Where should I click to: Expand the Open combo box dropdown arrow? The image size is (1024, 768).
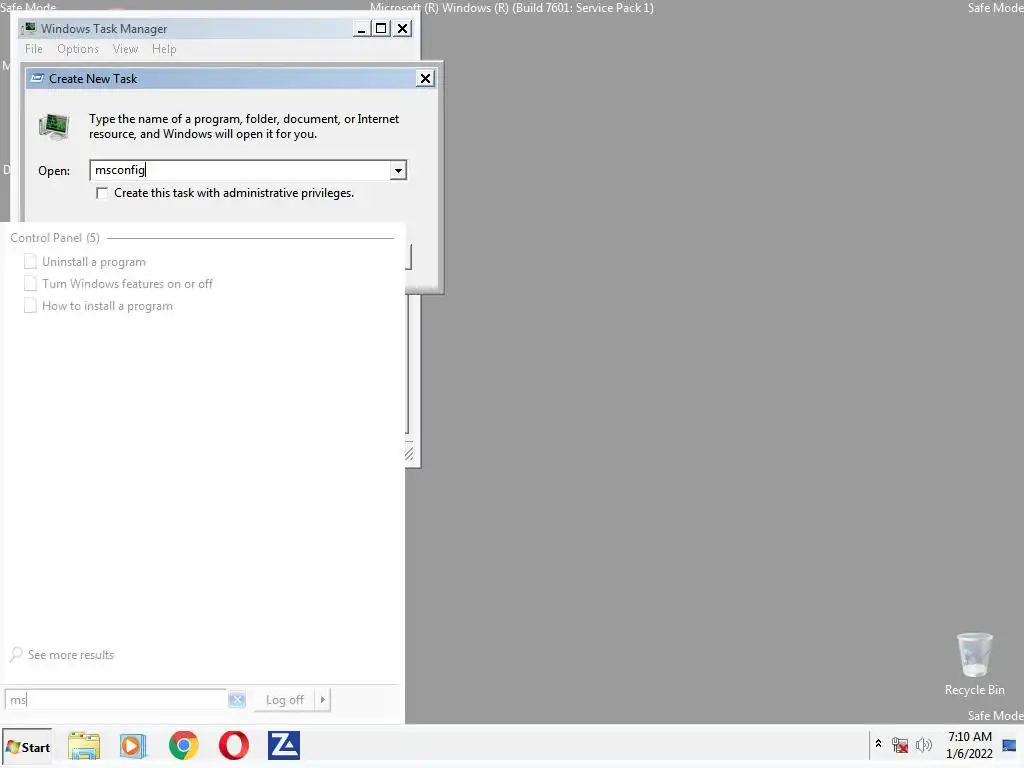tap(398, 170)
